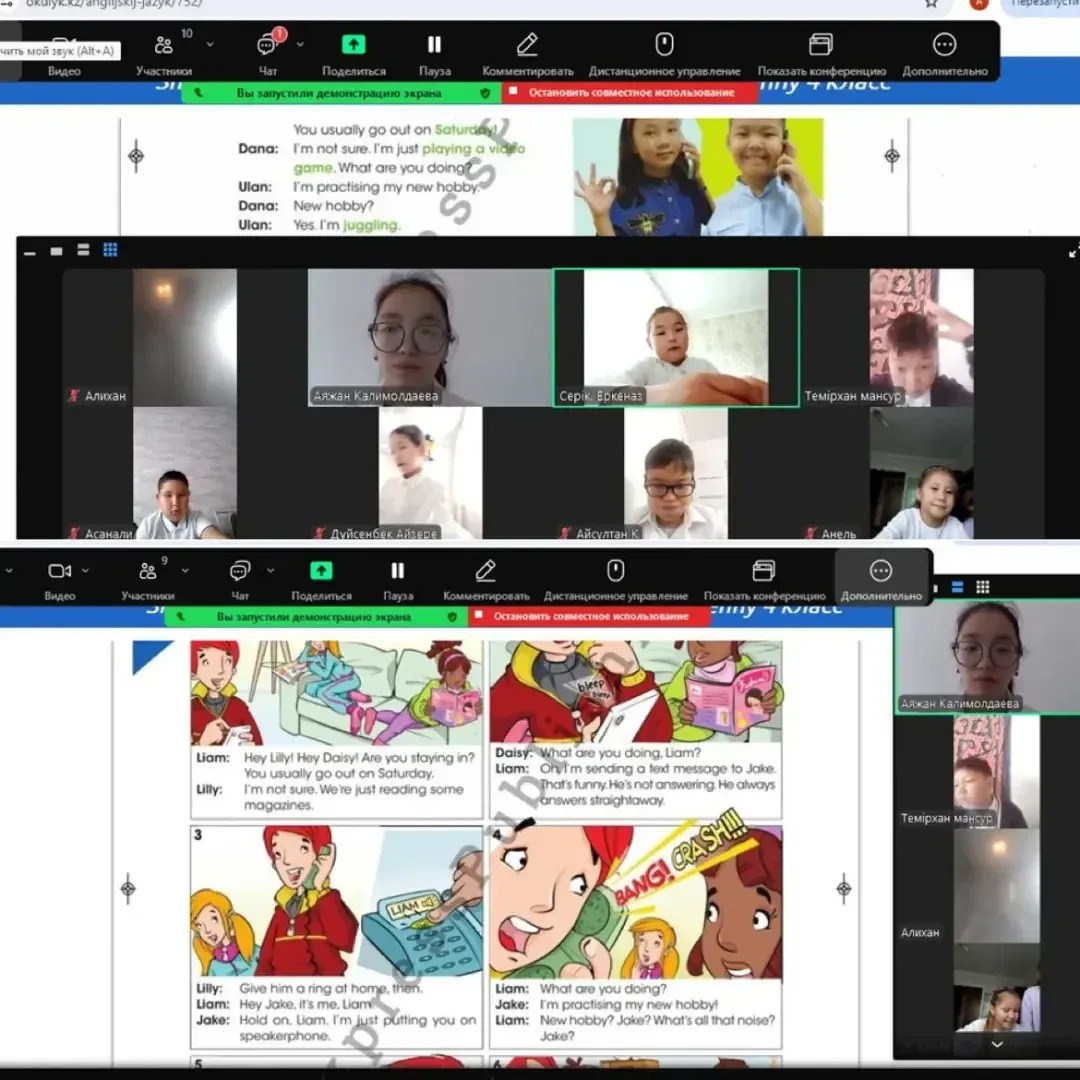Screen dimensions: 1080x1080
Task: Select blue list view icon in side video panel
Action: (x=957, y=588)
